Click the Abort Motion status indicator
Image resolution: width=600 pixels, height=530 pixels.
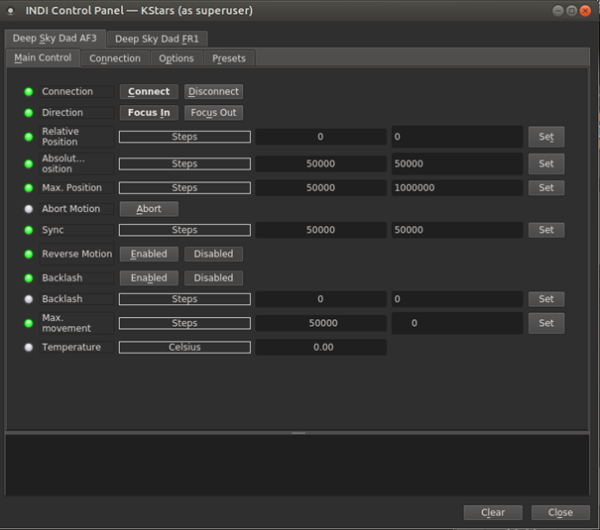coord(29,209)
